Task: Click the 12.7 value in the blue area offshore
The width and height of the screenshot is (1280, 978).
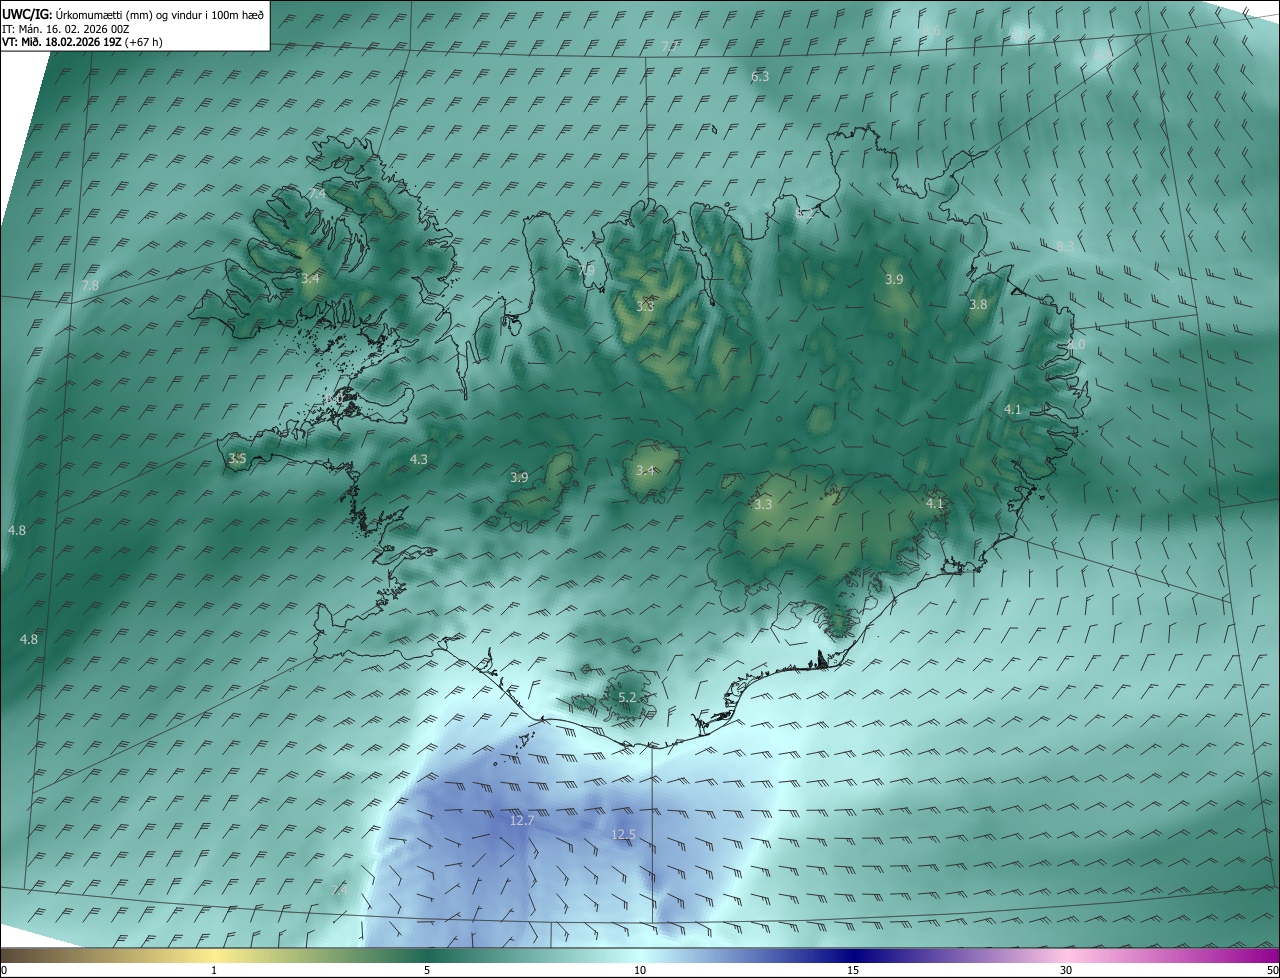Action: (522, 820)
